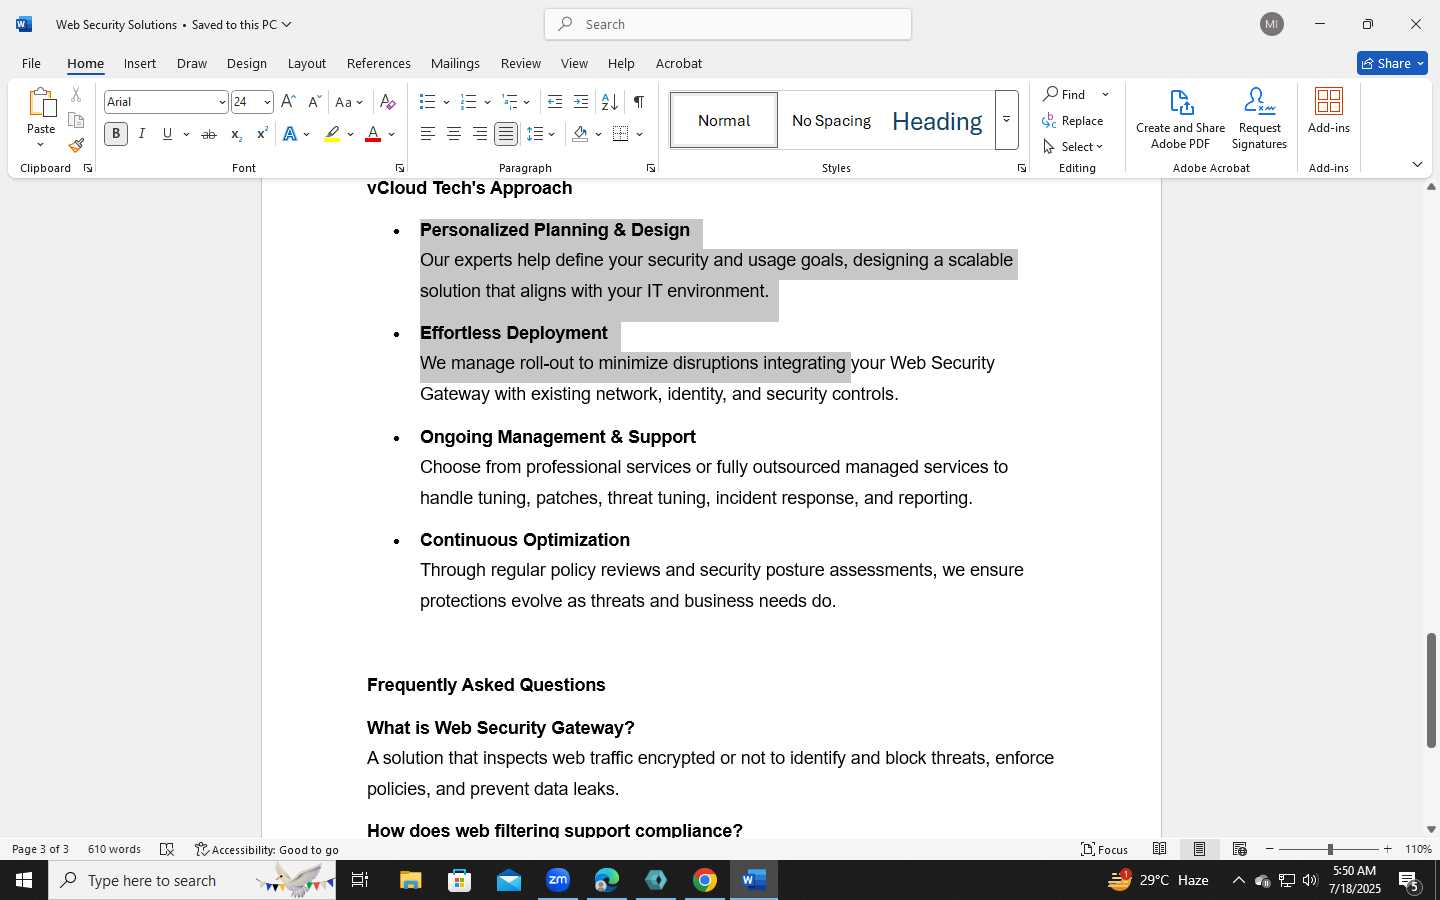1440x900 pixels.
Task: Expand the bullet library dropdown arrow
Action: [446, 102]
